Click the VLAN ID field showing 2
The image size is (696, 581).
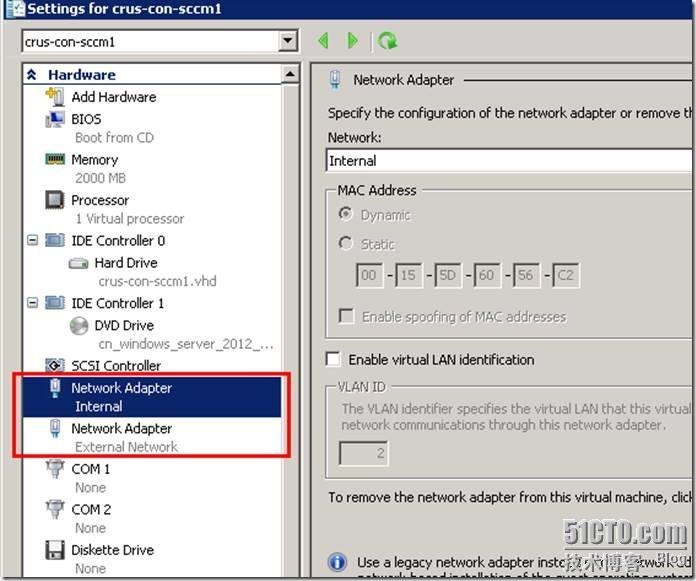[364, 453]
